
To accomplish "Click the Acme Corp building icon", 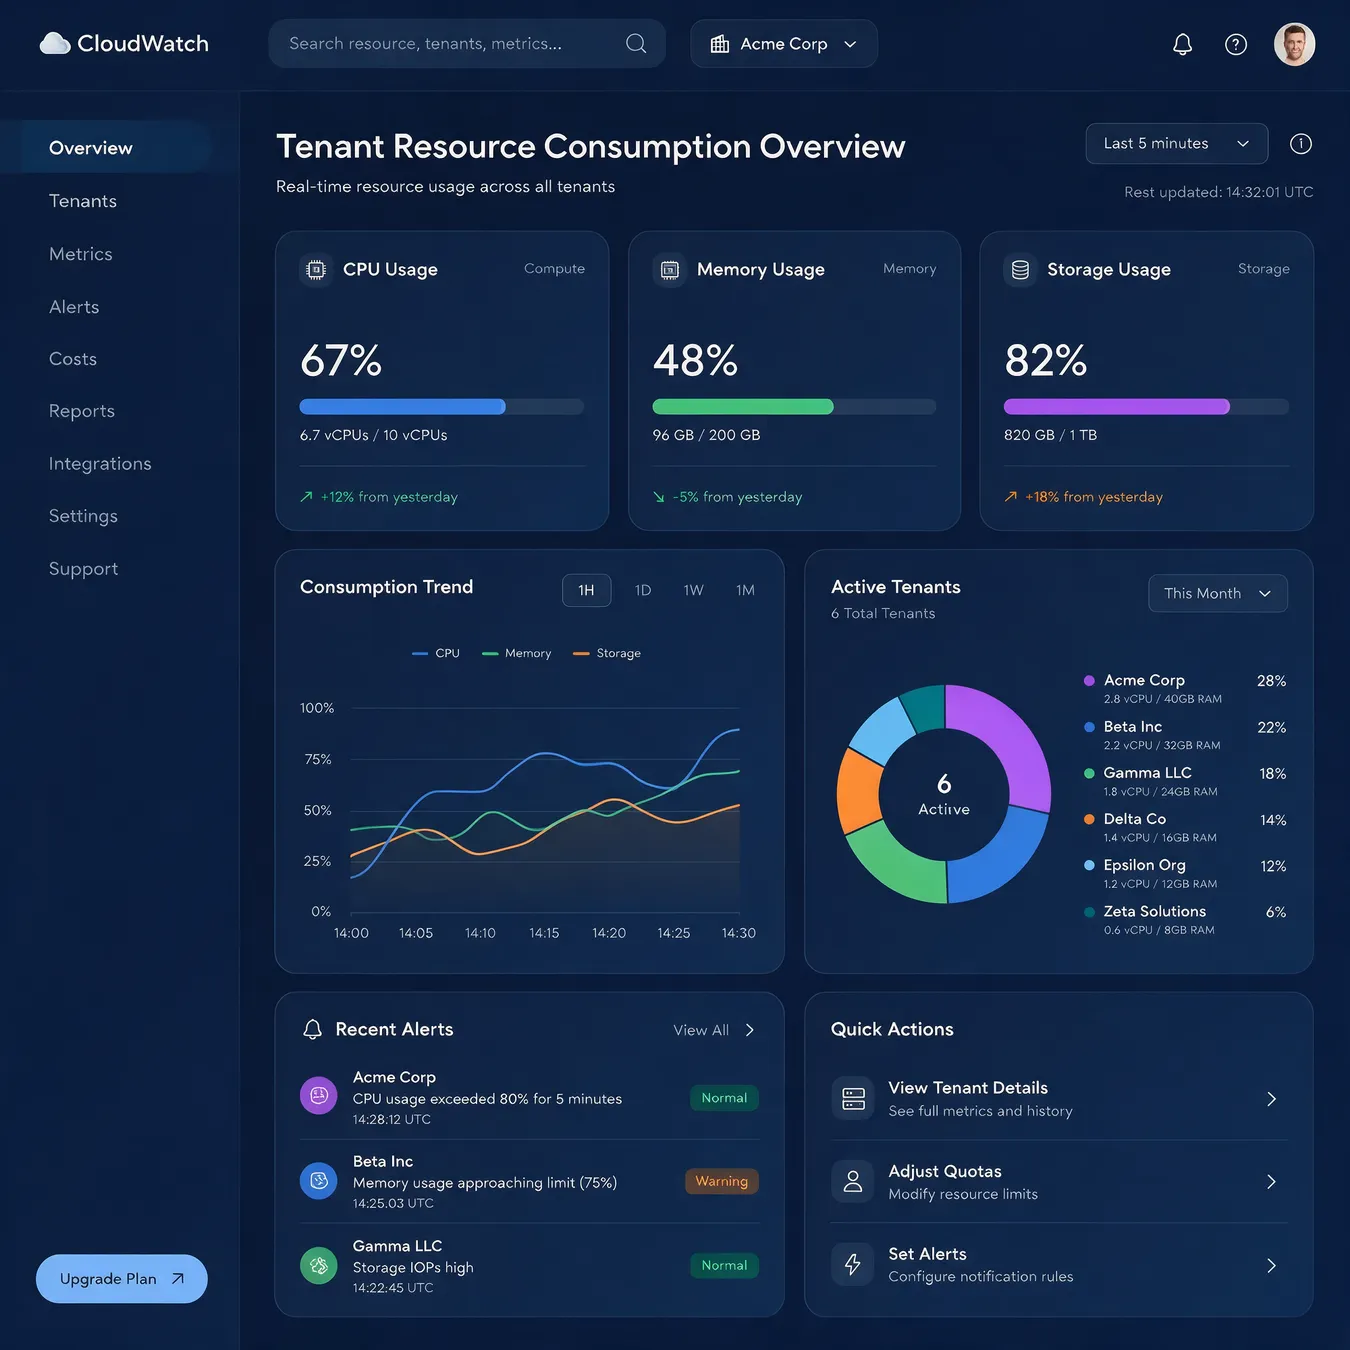I will click(x=720, y=44).
